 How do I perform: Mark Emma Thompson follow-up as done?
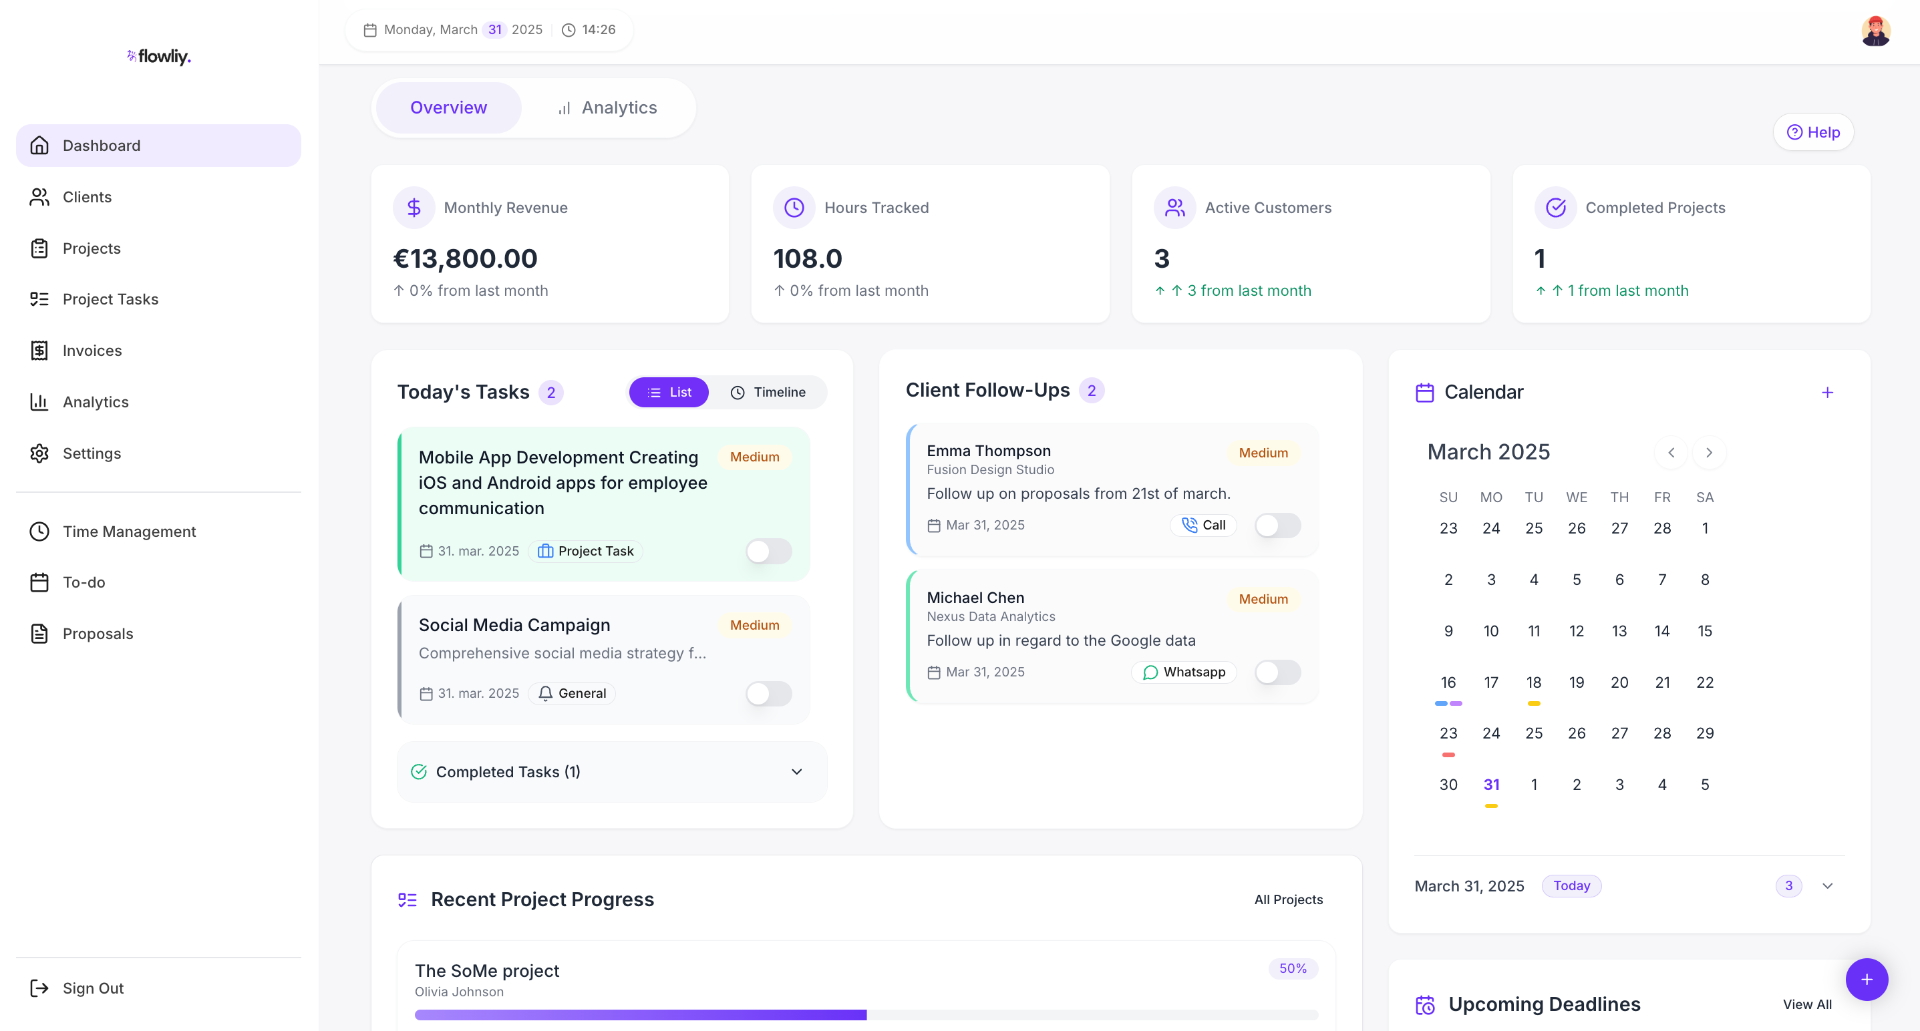point(1277,526)
